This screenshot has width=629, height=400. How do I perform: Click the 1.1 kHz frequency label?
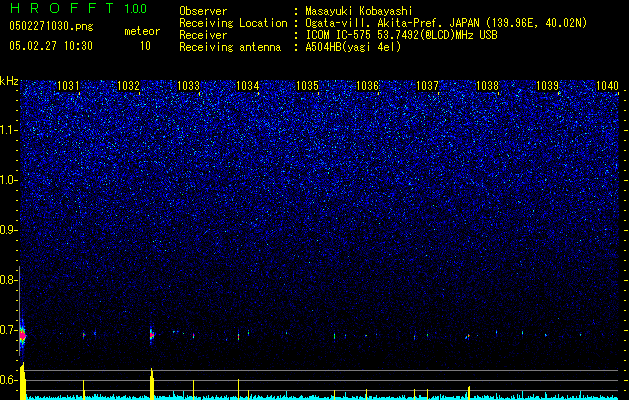point(9,130)
